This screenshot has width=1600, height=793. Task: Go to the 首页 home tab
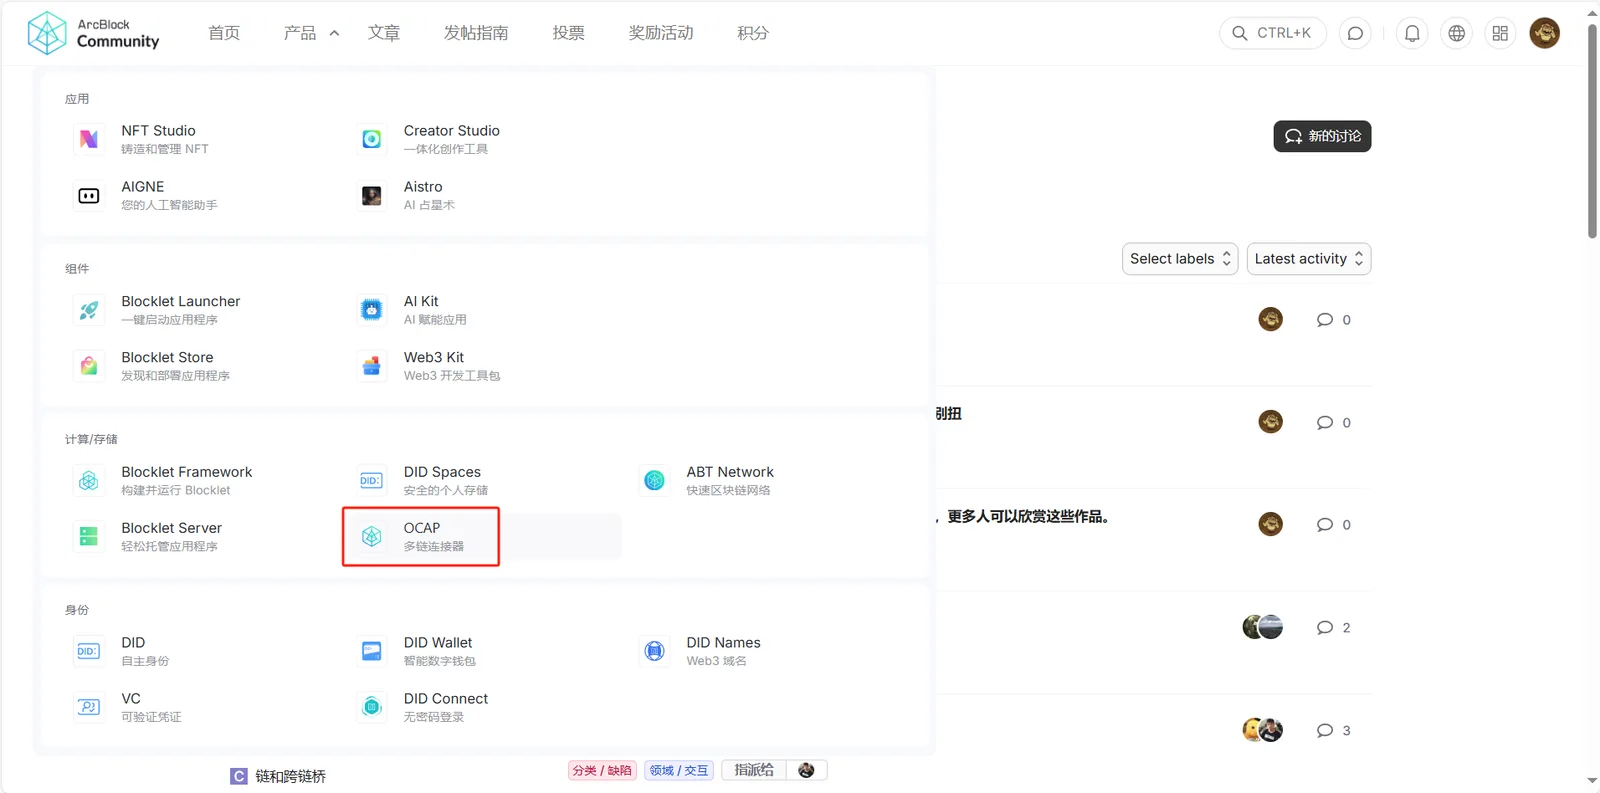[224, 33]
